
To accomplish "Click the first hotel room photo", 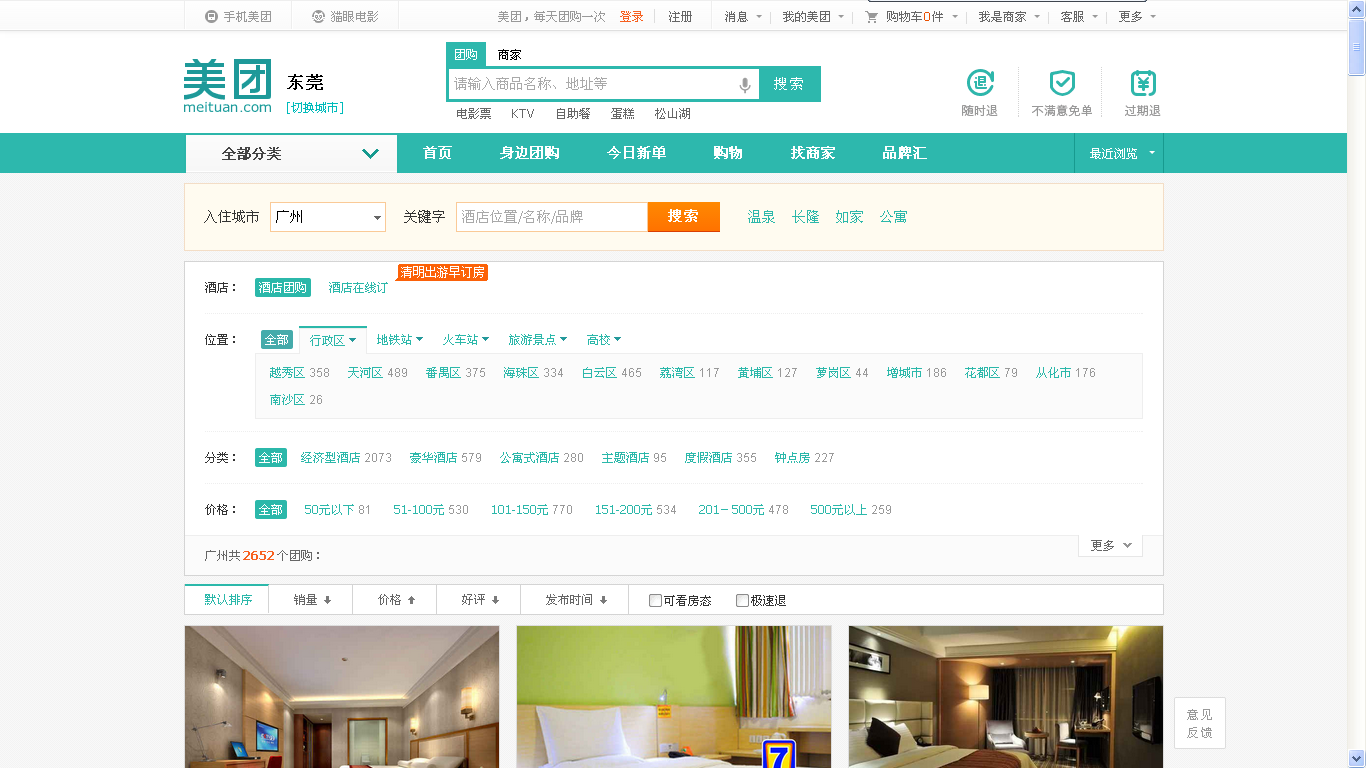I will pyautogui.click(x=341, y=697).
